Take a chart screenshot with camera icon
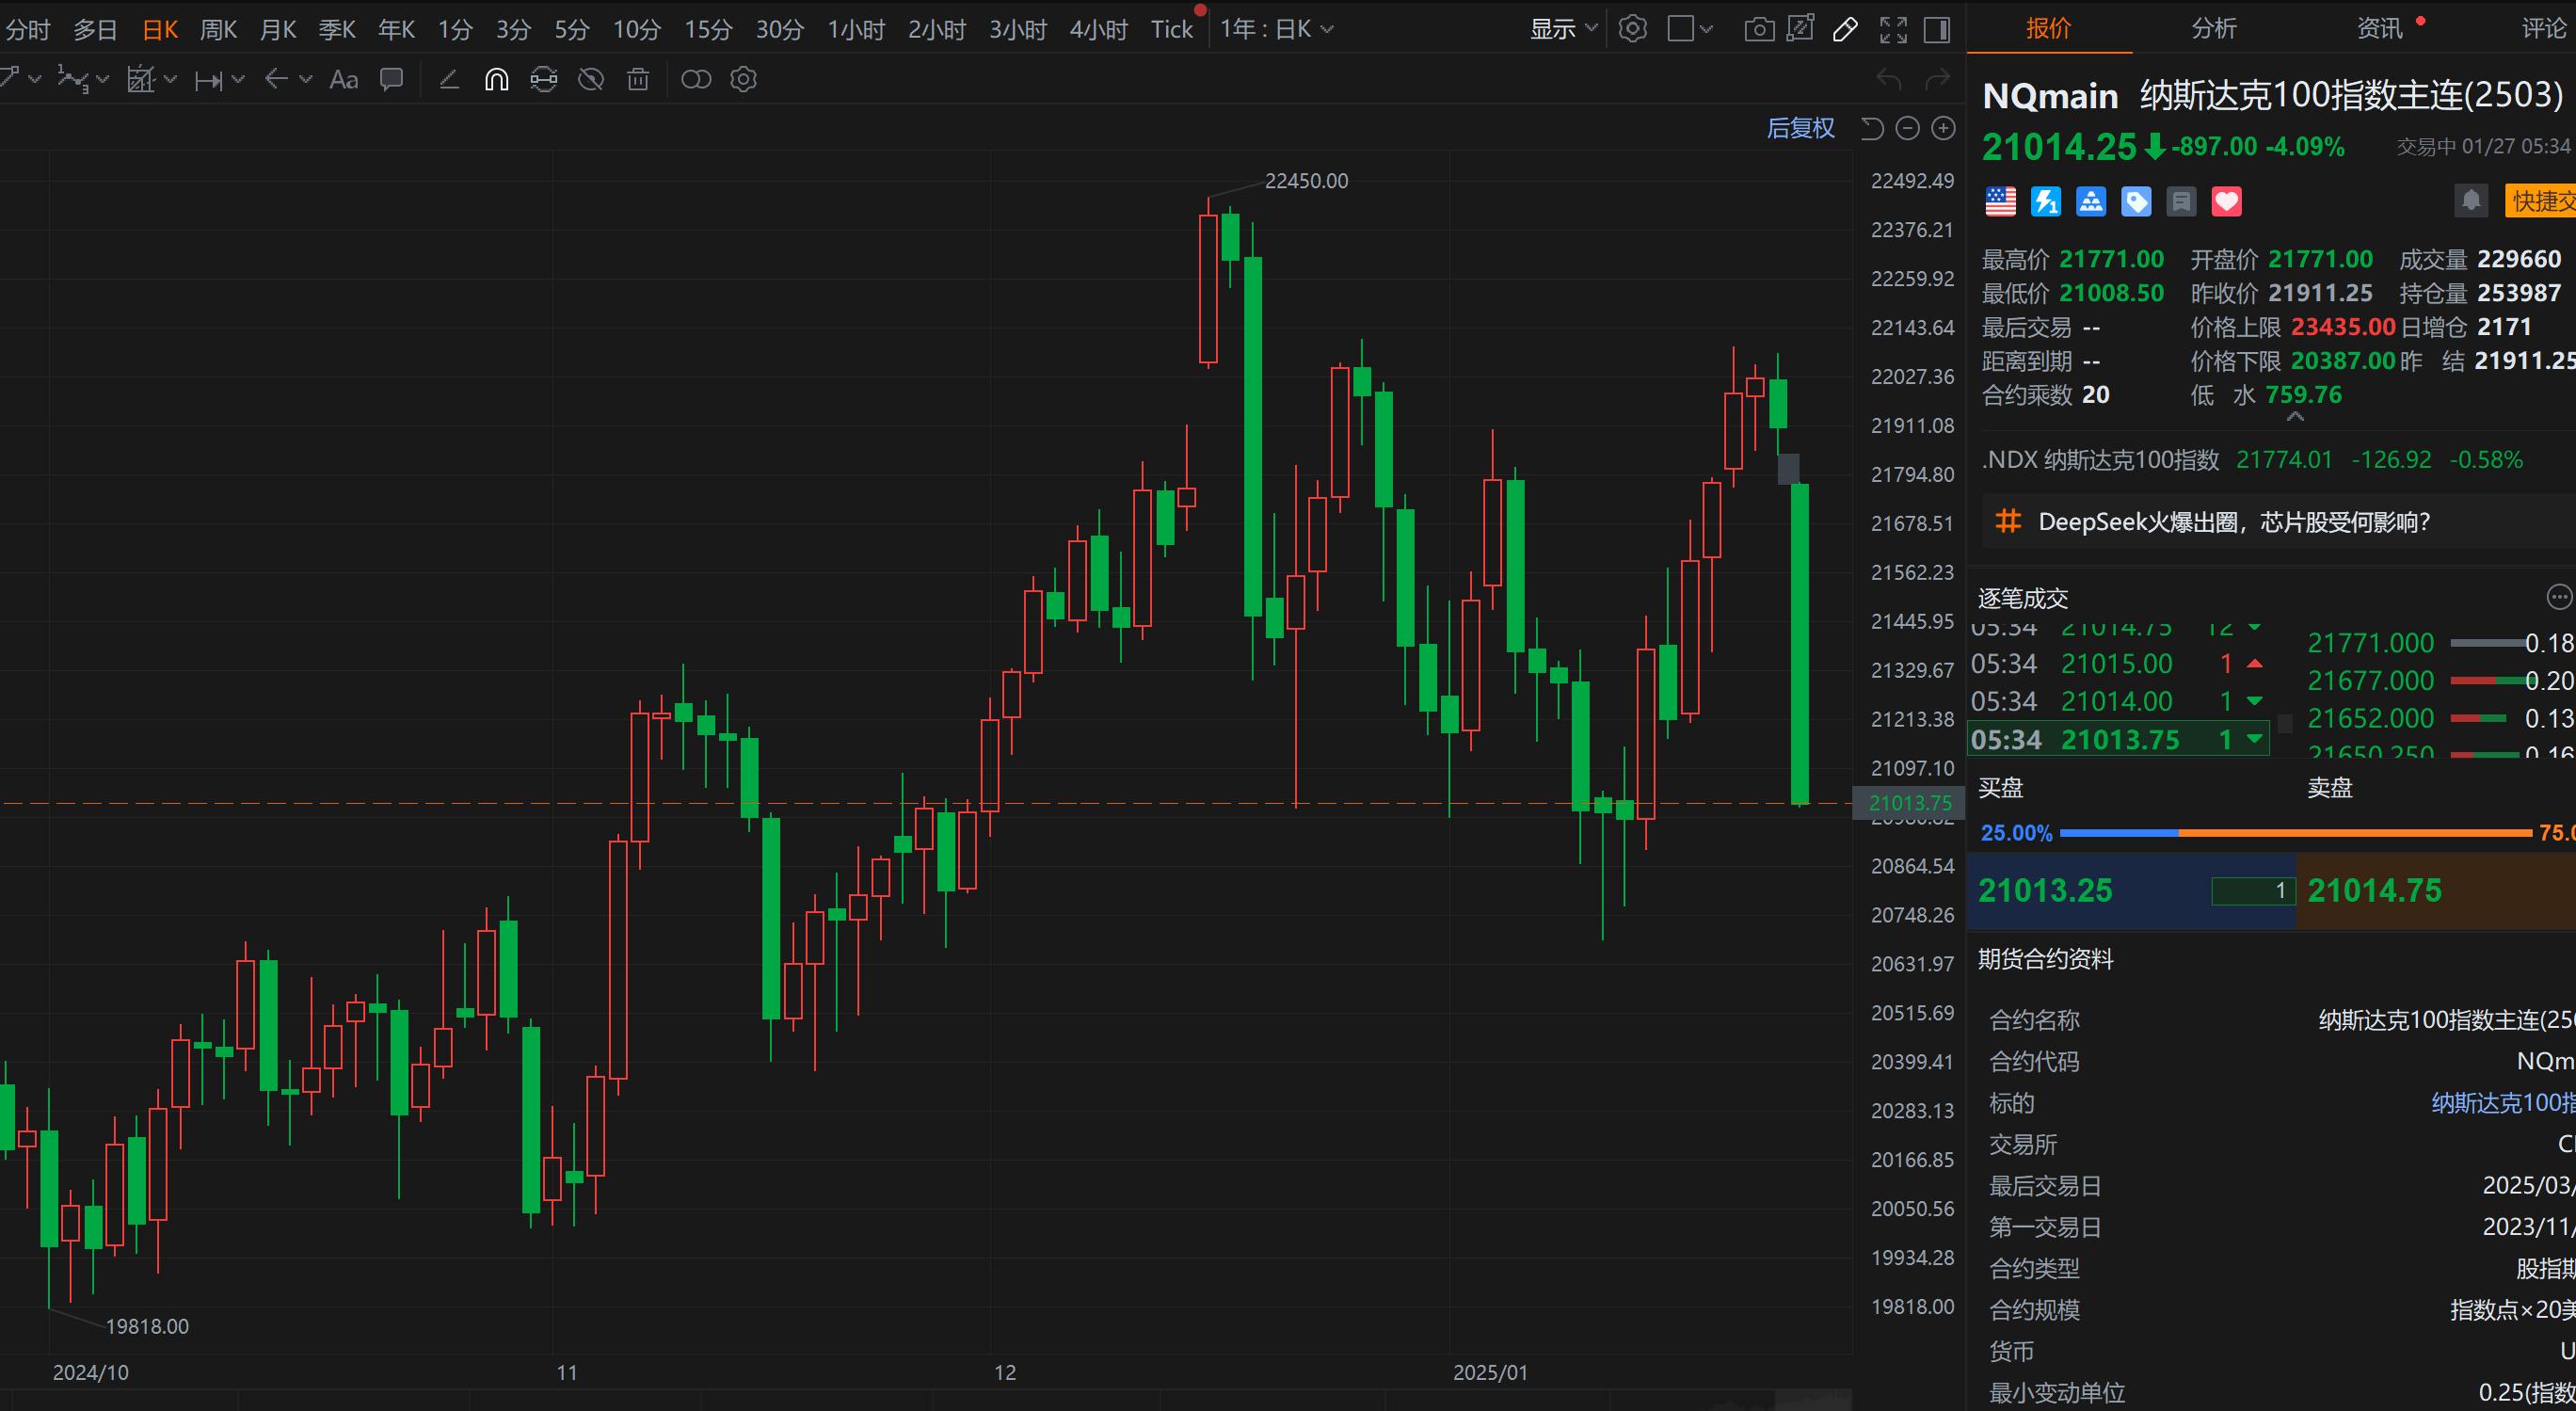This screenshot has height=1411, width=2576. tap(1759, 29)
